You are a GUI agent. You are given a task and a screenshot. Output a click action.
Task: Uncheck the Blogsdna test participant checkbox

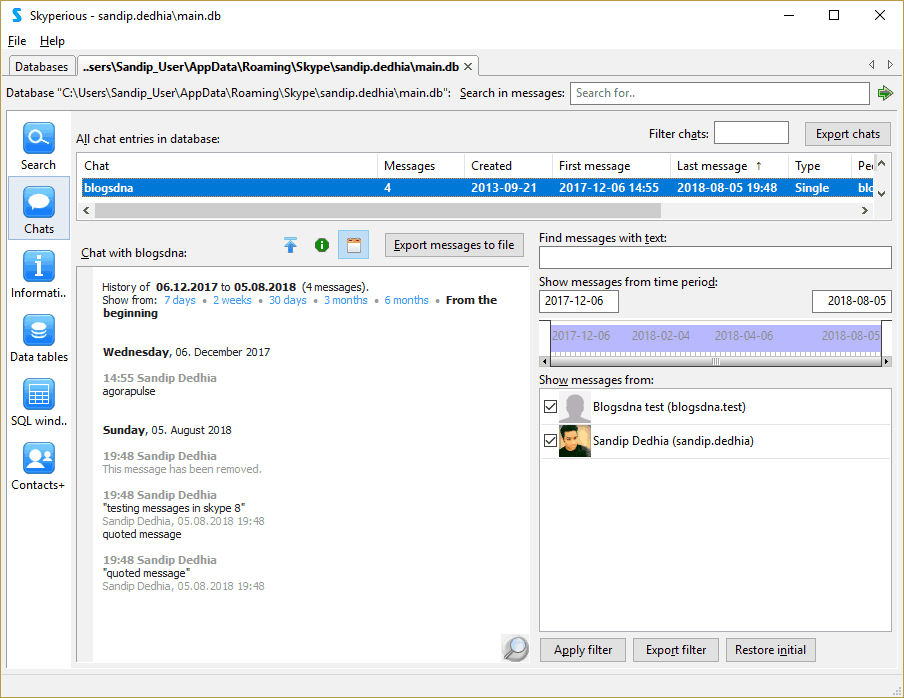(x=550, y=407)
